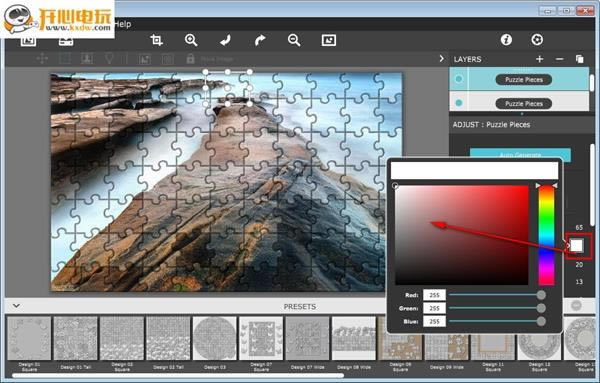Click the zoom in magnifier icon
600x383 pixels.
coord(191,40)
